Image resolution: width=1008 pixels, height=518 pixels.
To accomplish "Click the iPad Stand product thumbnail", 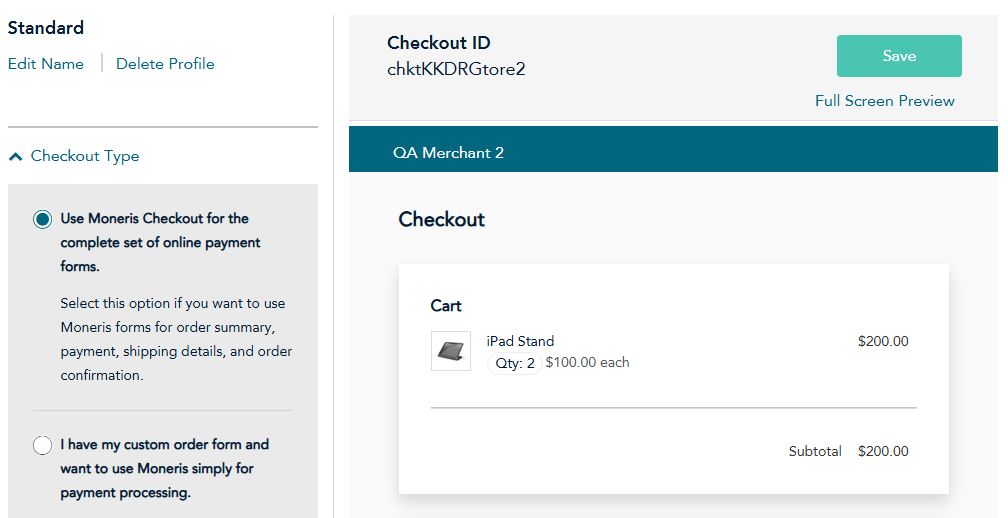I will pos(451,351).
